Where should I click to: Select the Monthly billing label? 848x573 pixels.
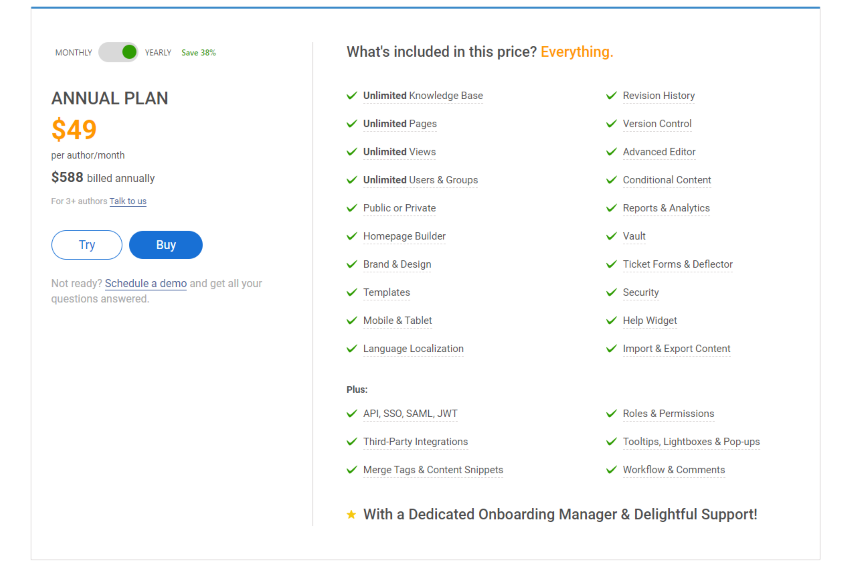(73, 53)
